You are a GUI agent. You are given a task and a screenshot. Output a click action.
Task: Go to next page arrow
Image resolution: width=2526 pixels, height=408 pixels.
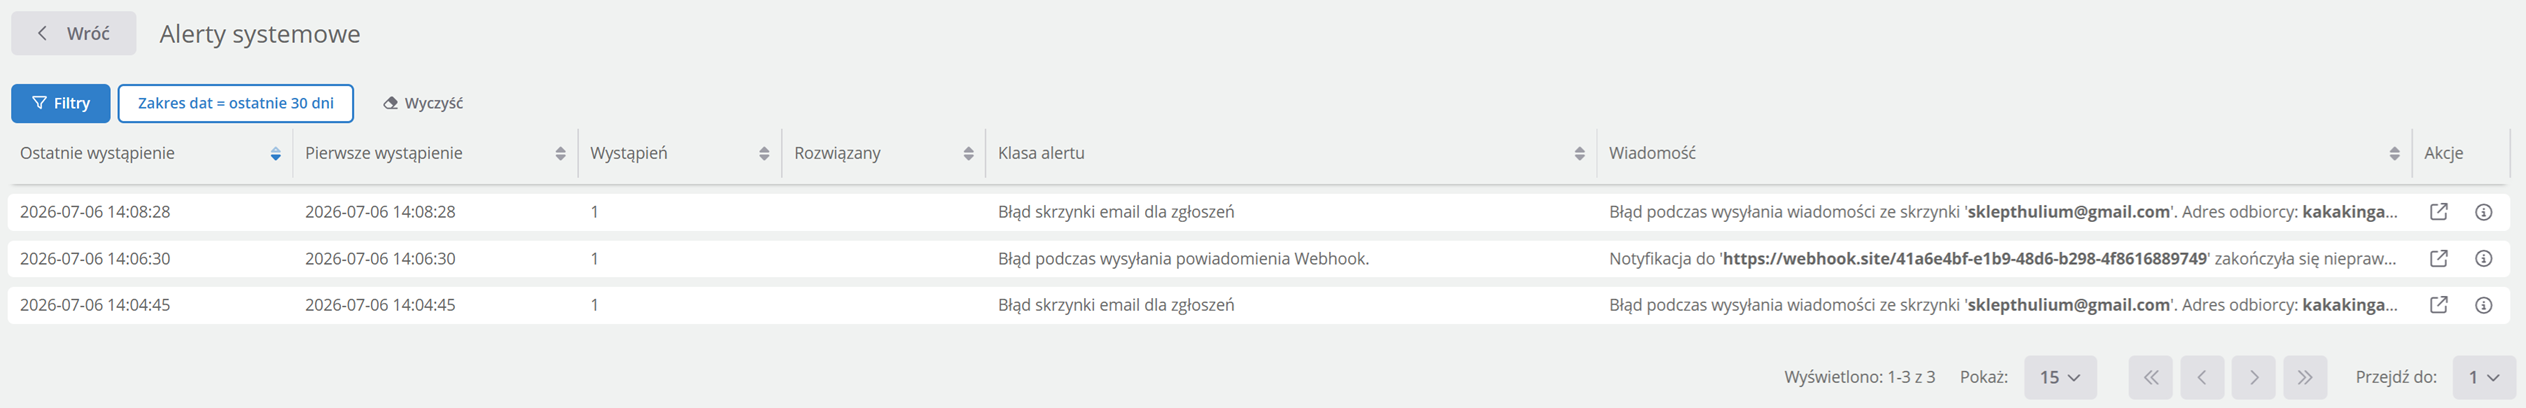coord(2254,378)
